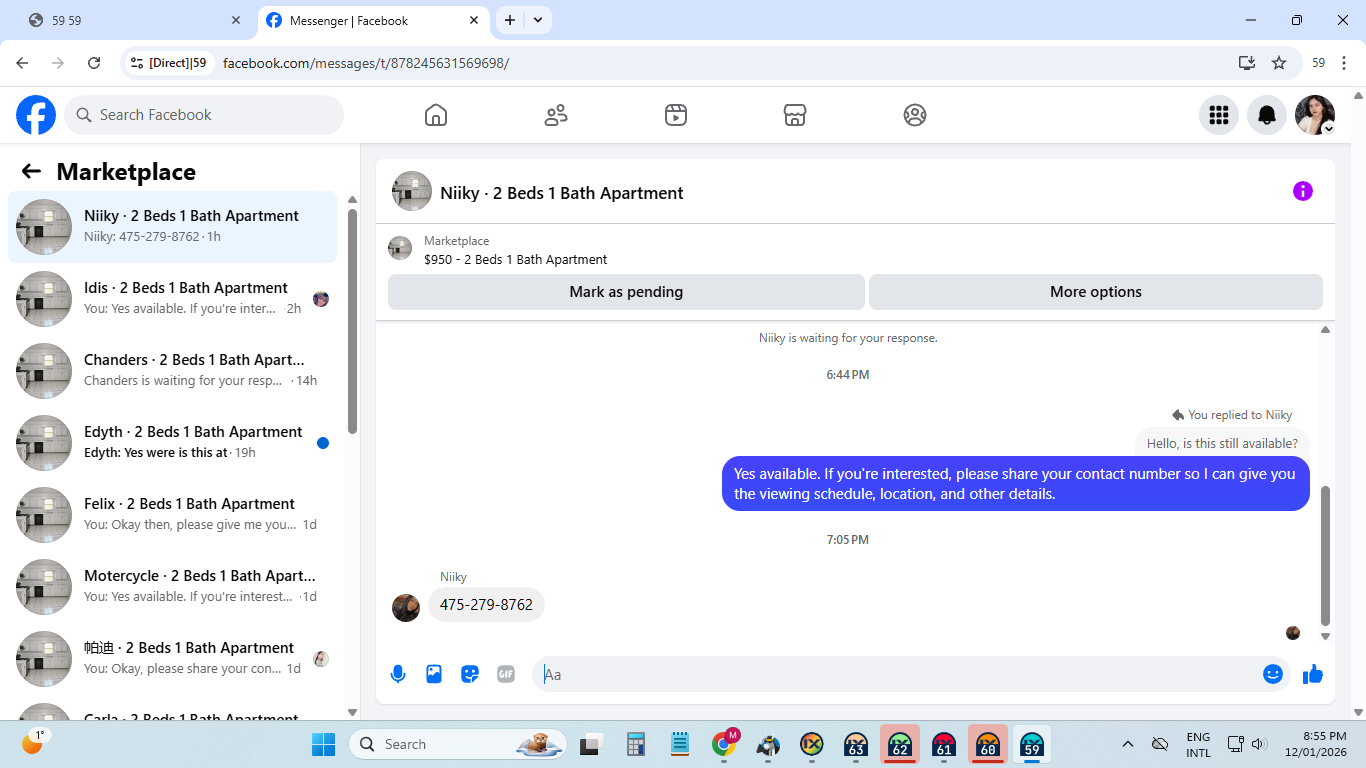
Task: Click the Aa message input field
Action: (x=895, y=674)
